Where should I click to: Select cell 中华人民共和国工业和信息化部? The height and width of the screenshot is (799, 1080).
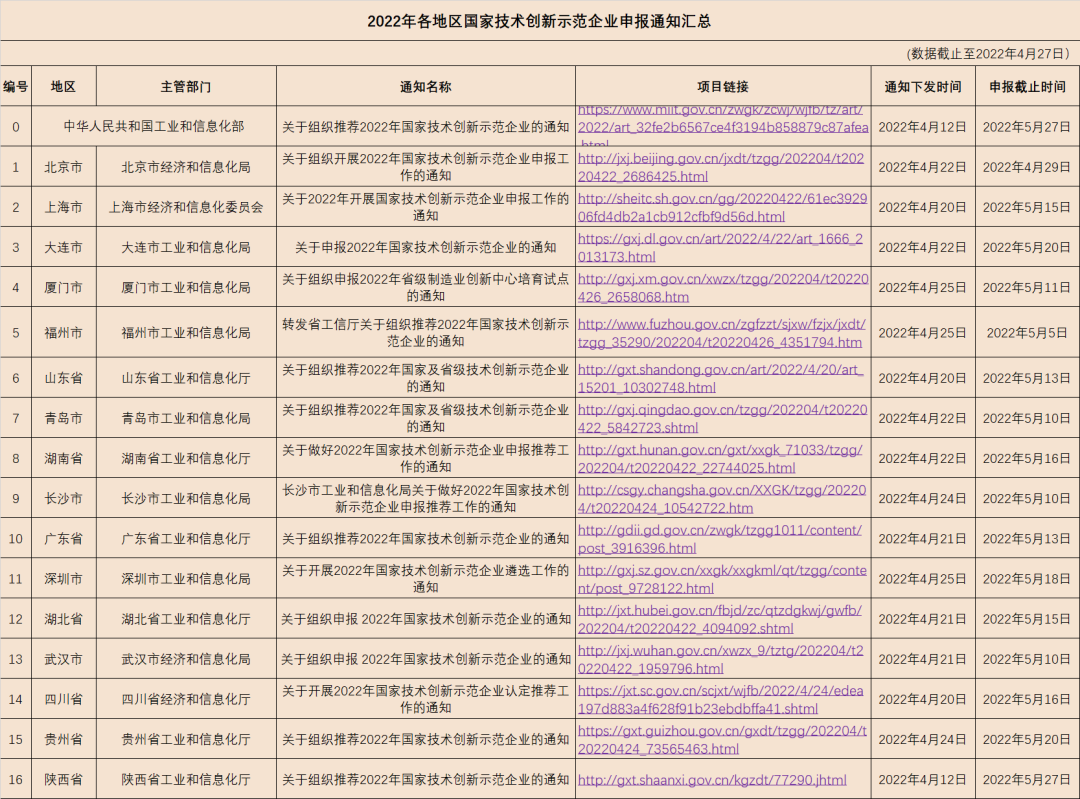[x=154, y=126]
